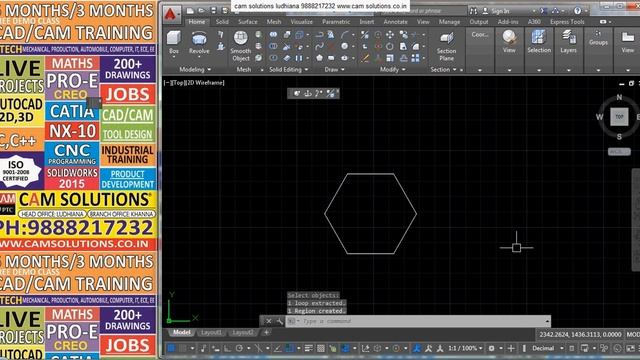
Task: Click the Array icon in Modify
Action: coord(416,58)
